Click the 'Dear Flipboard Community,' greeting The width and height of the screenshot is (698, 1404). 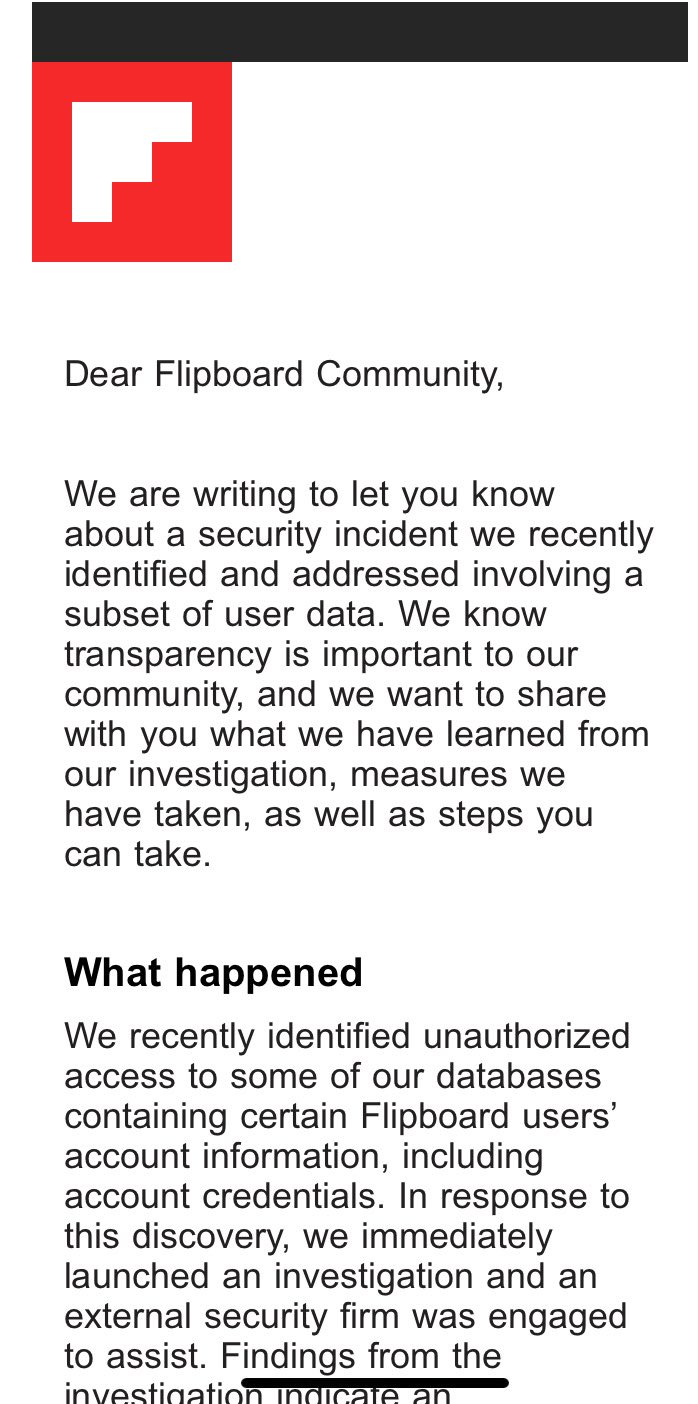point(284,374)
